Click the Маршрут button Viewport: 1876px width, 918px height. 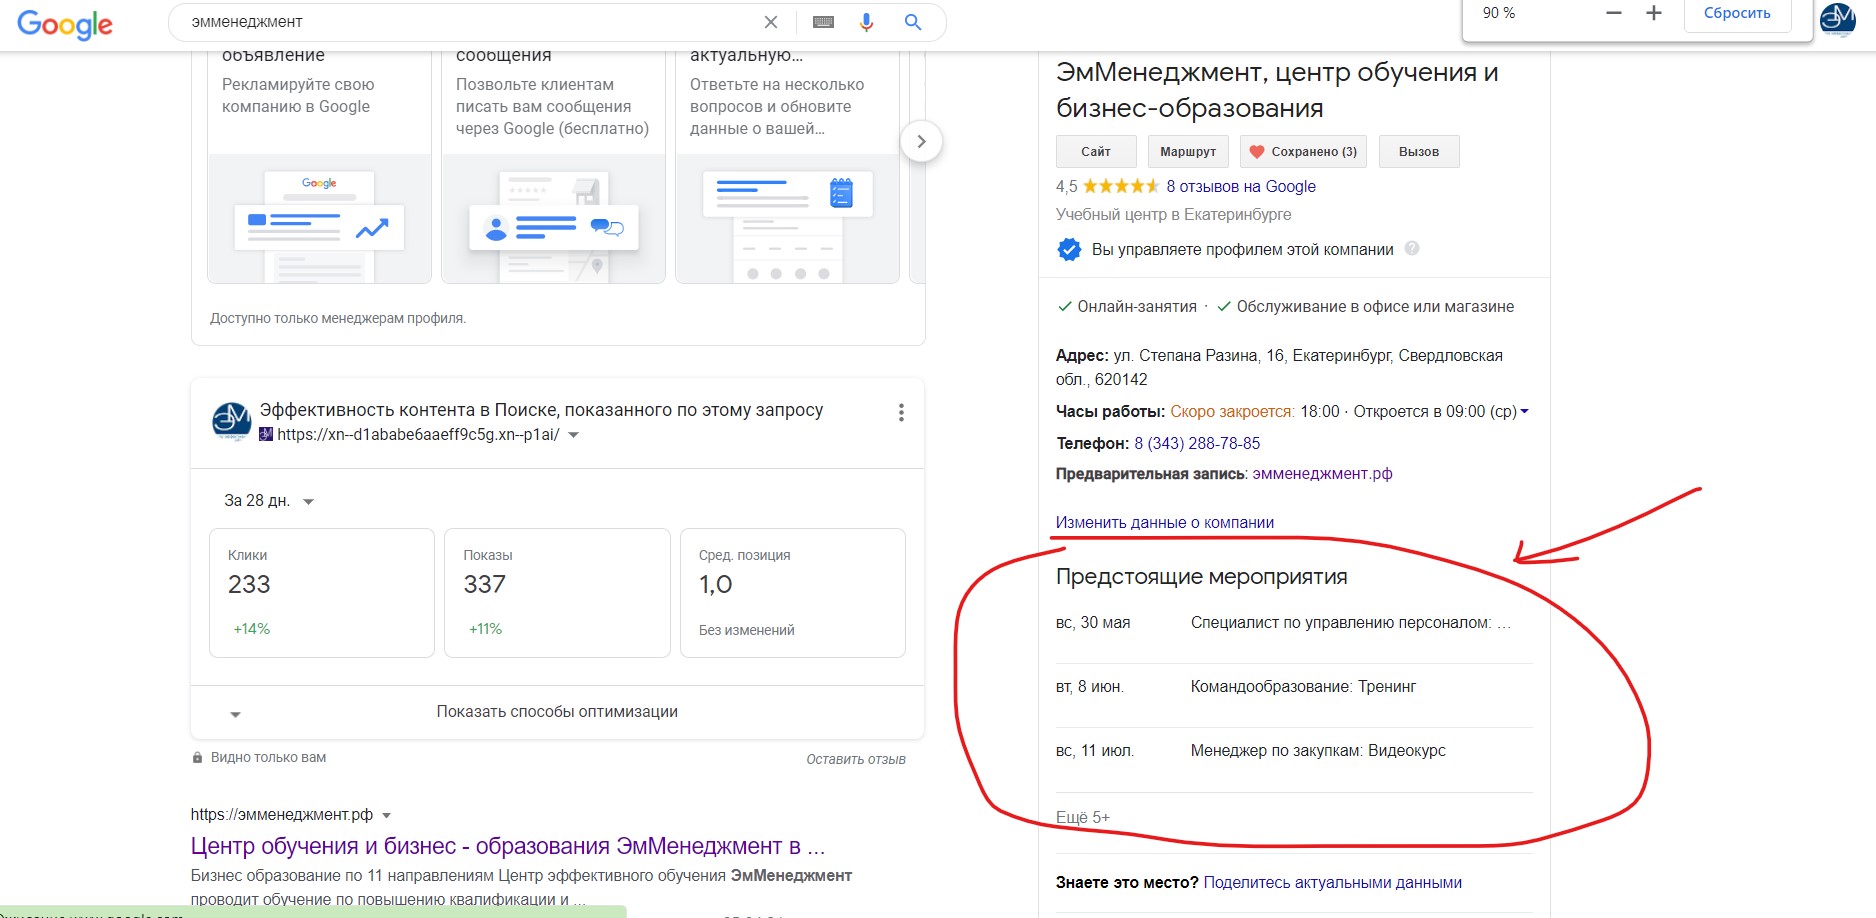(x=1188, y=151)
